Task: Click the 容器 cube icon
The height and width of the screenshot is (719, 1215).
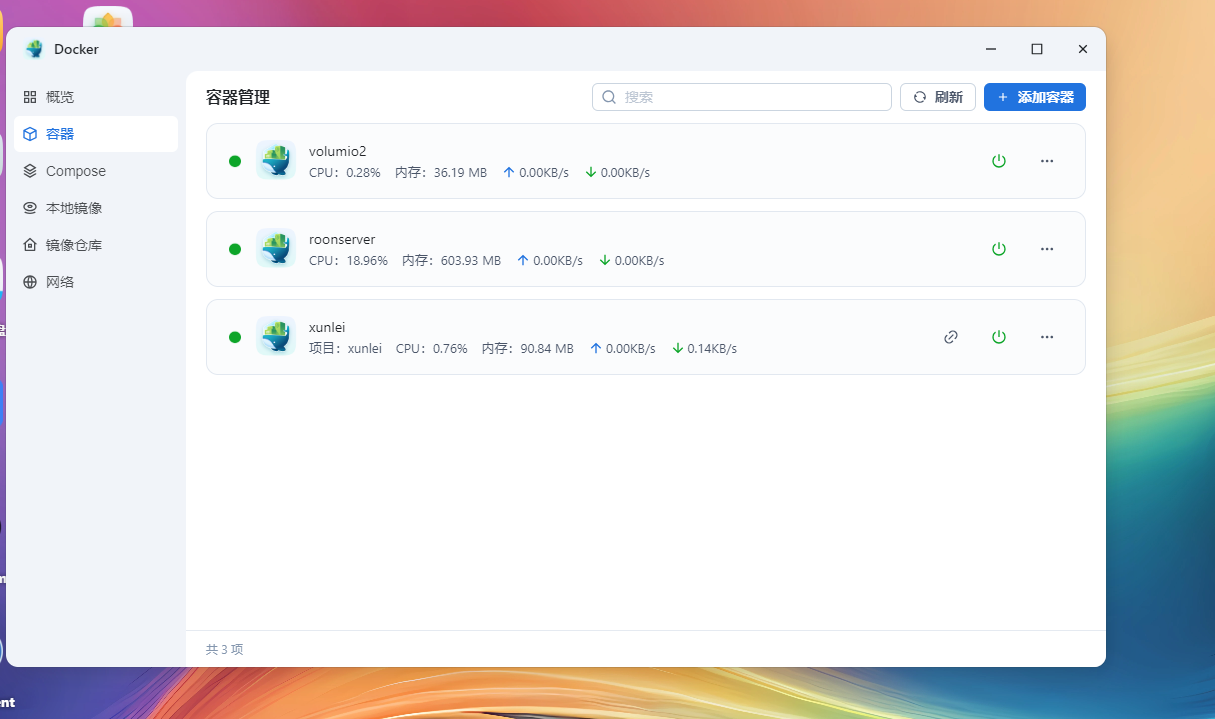Action: [x=30, y=134]
